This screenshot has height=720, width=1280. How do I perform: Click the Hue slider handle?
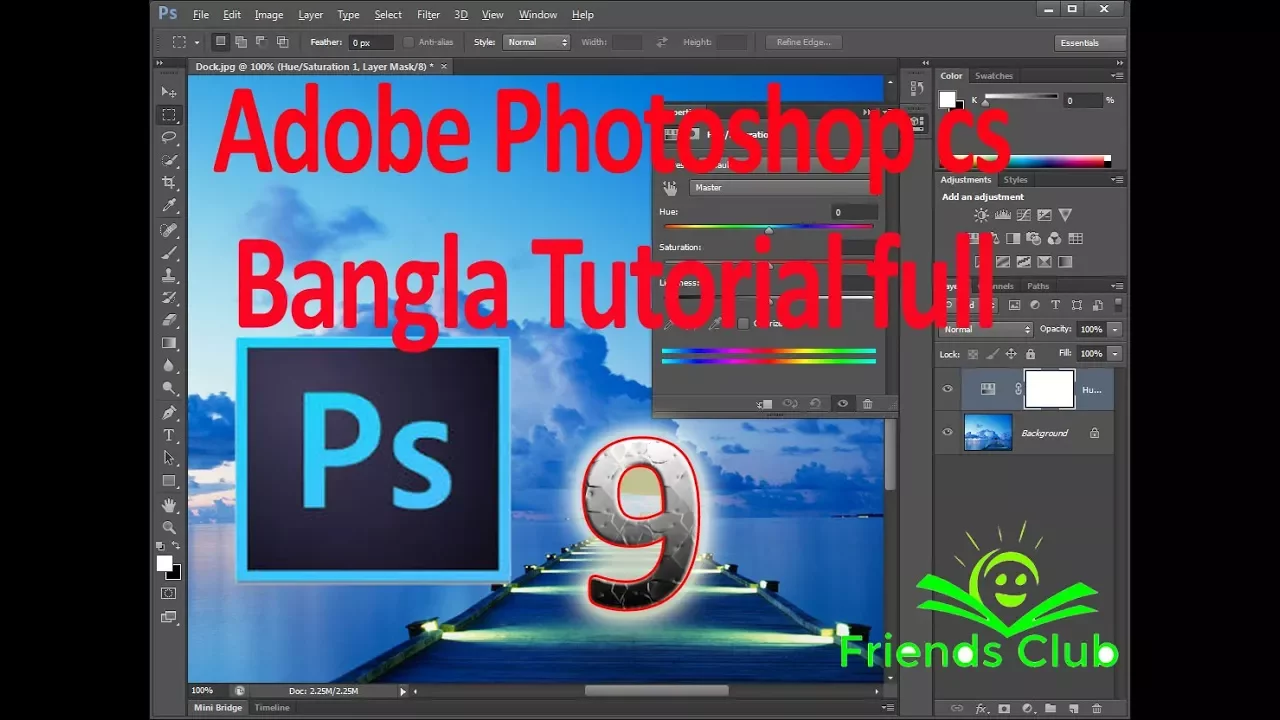tap(769, 230)
